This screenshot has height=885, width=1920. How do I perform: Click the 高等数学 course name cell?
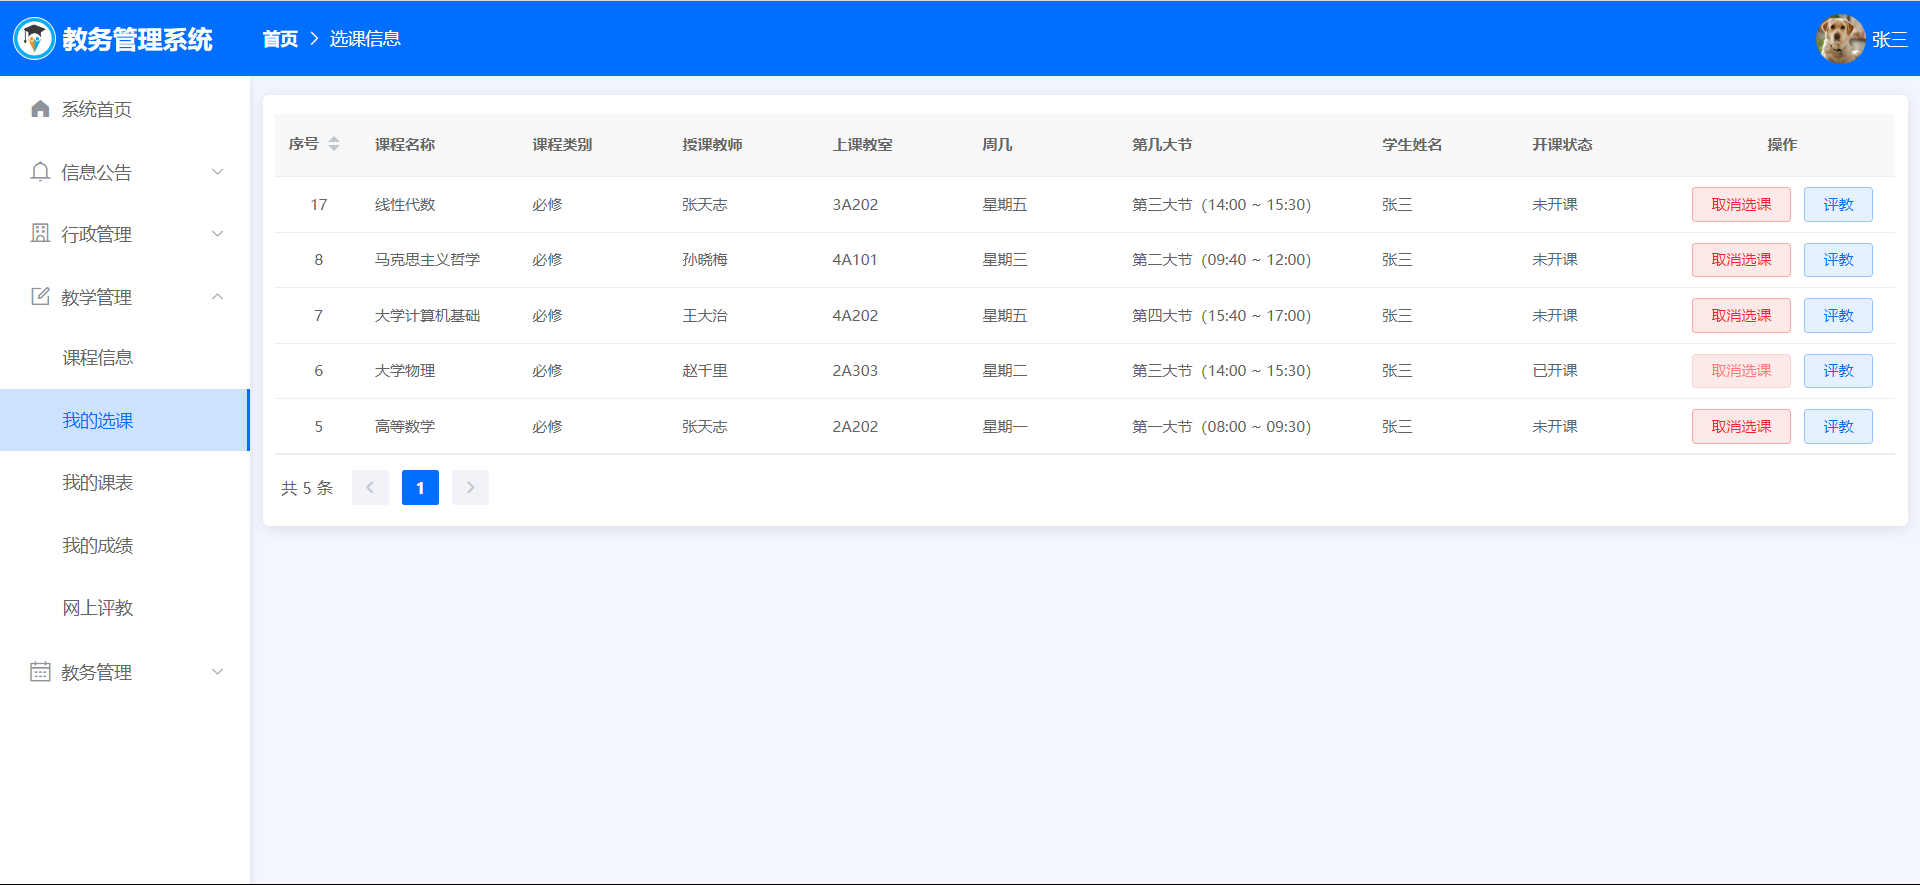[x=405, y=427]
